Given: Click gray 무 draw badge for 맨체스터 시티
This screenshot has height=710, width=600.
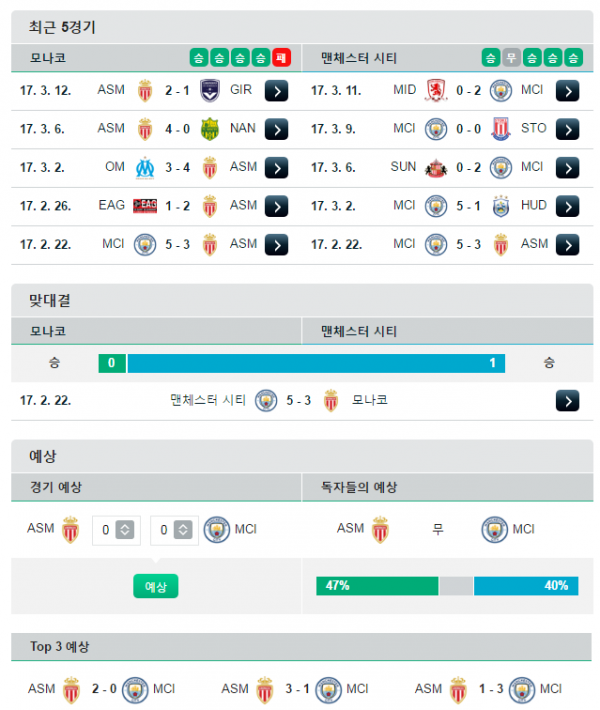Looking at the screenshot, I should (511, 58).
